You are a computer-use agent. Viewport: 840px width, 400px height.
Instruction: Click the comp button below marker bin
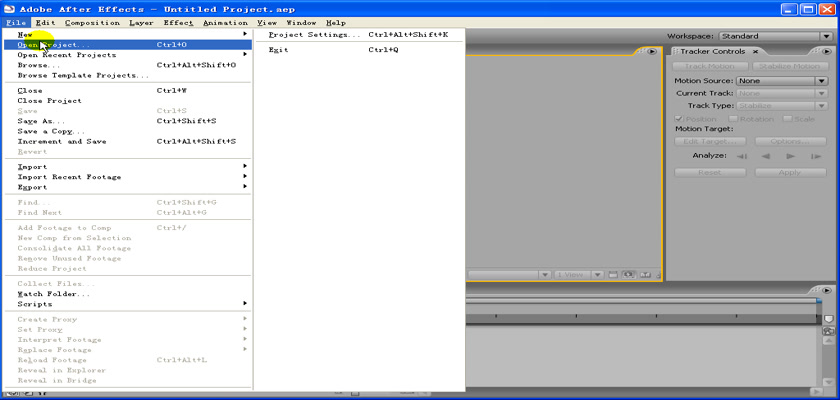(829, 331)
